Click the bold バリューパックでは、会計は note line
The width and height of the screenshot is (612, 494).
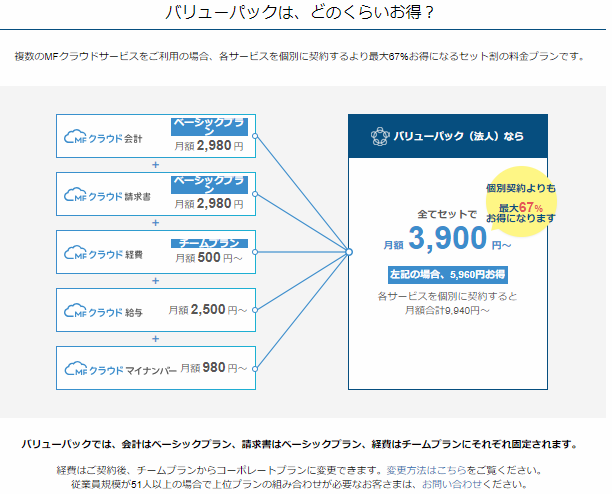point(299,444)
